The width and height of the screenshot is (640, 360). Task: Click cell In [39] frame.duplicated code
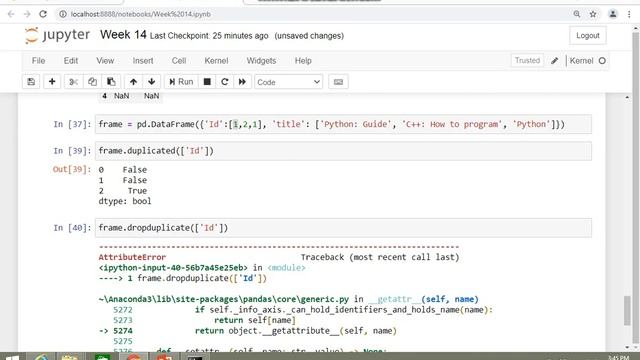coord(343,151)
